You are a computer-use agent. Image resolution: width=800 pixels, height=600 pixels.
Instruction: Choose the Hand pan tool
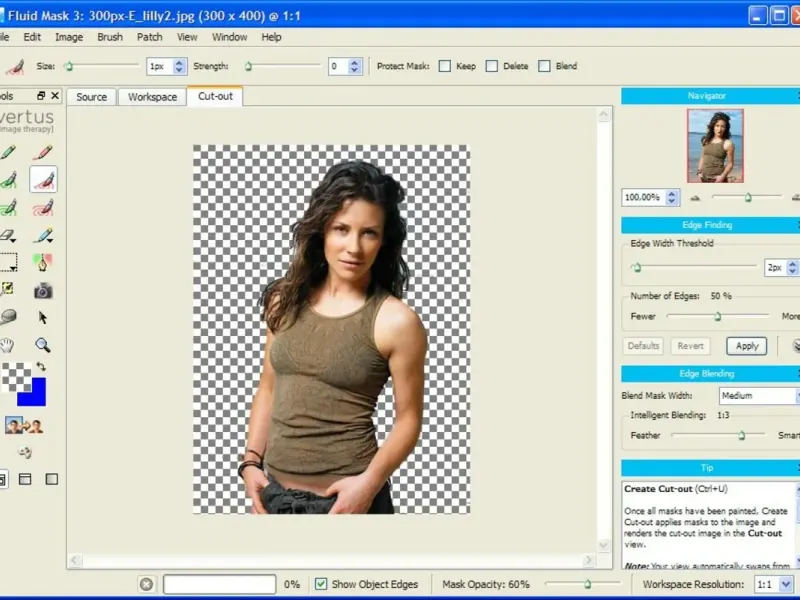[x=8, y=345]
